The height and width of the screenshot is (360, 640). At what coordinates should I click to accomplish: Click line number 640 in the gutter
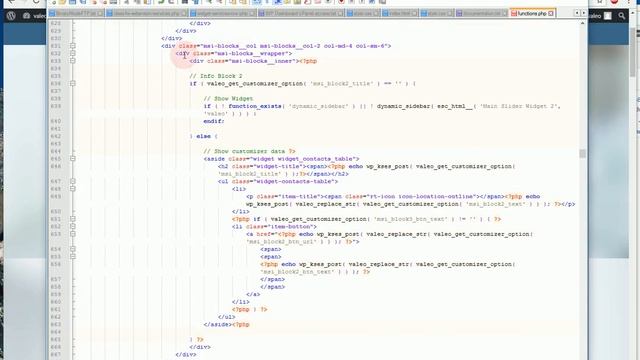click(56, 121)
